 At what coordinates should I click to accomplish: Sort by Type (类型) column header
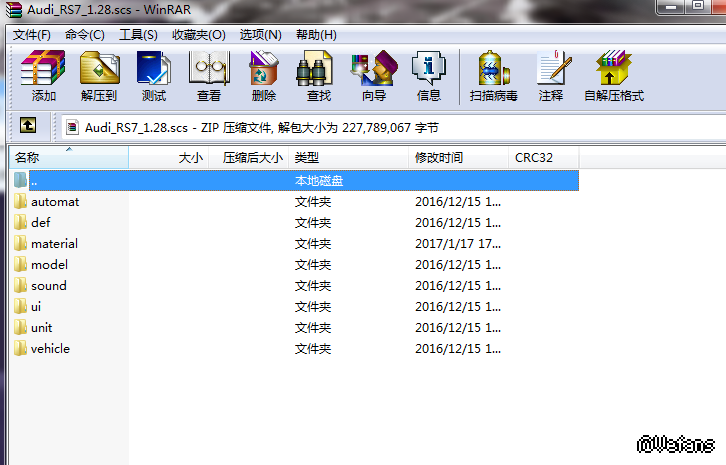348,157
